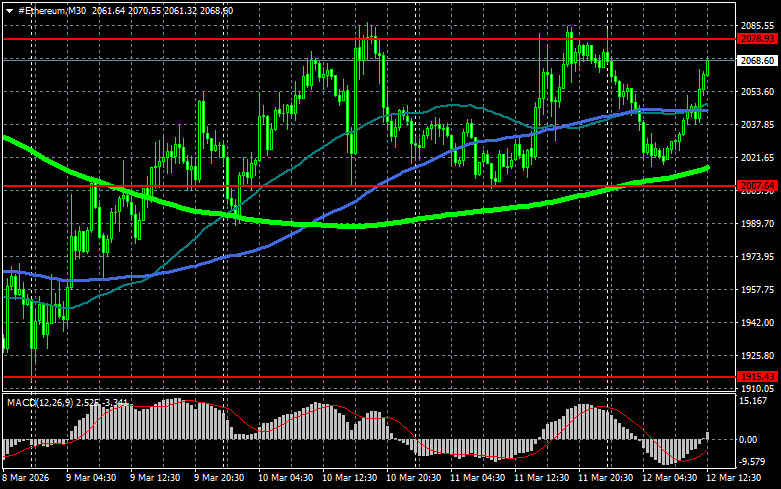Click the MACD scale value -9.579
Screen dimensions: 781x489
pyautogui.click(x=752, y=462)
